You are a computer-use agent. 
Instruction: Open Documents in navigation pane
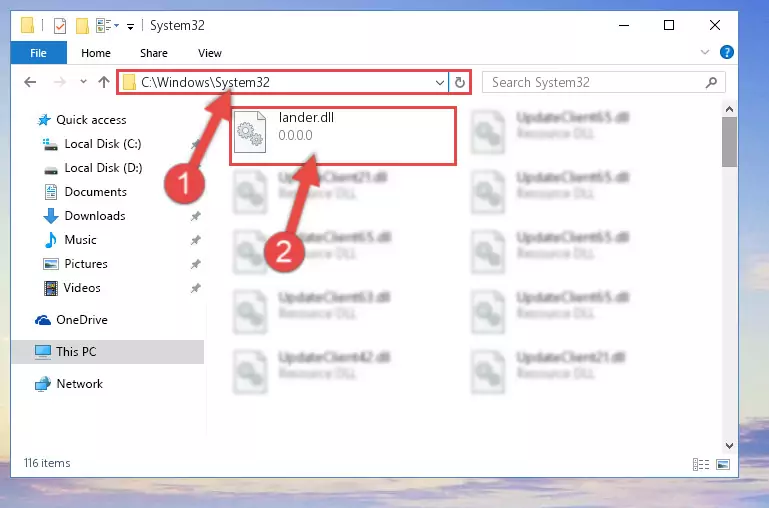coord(95,192)
